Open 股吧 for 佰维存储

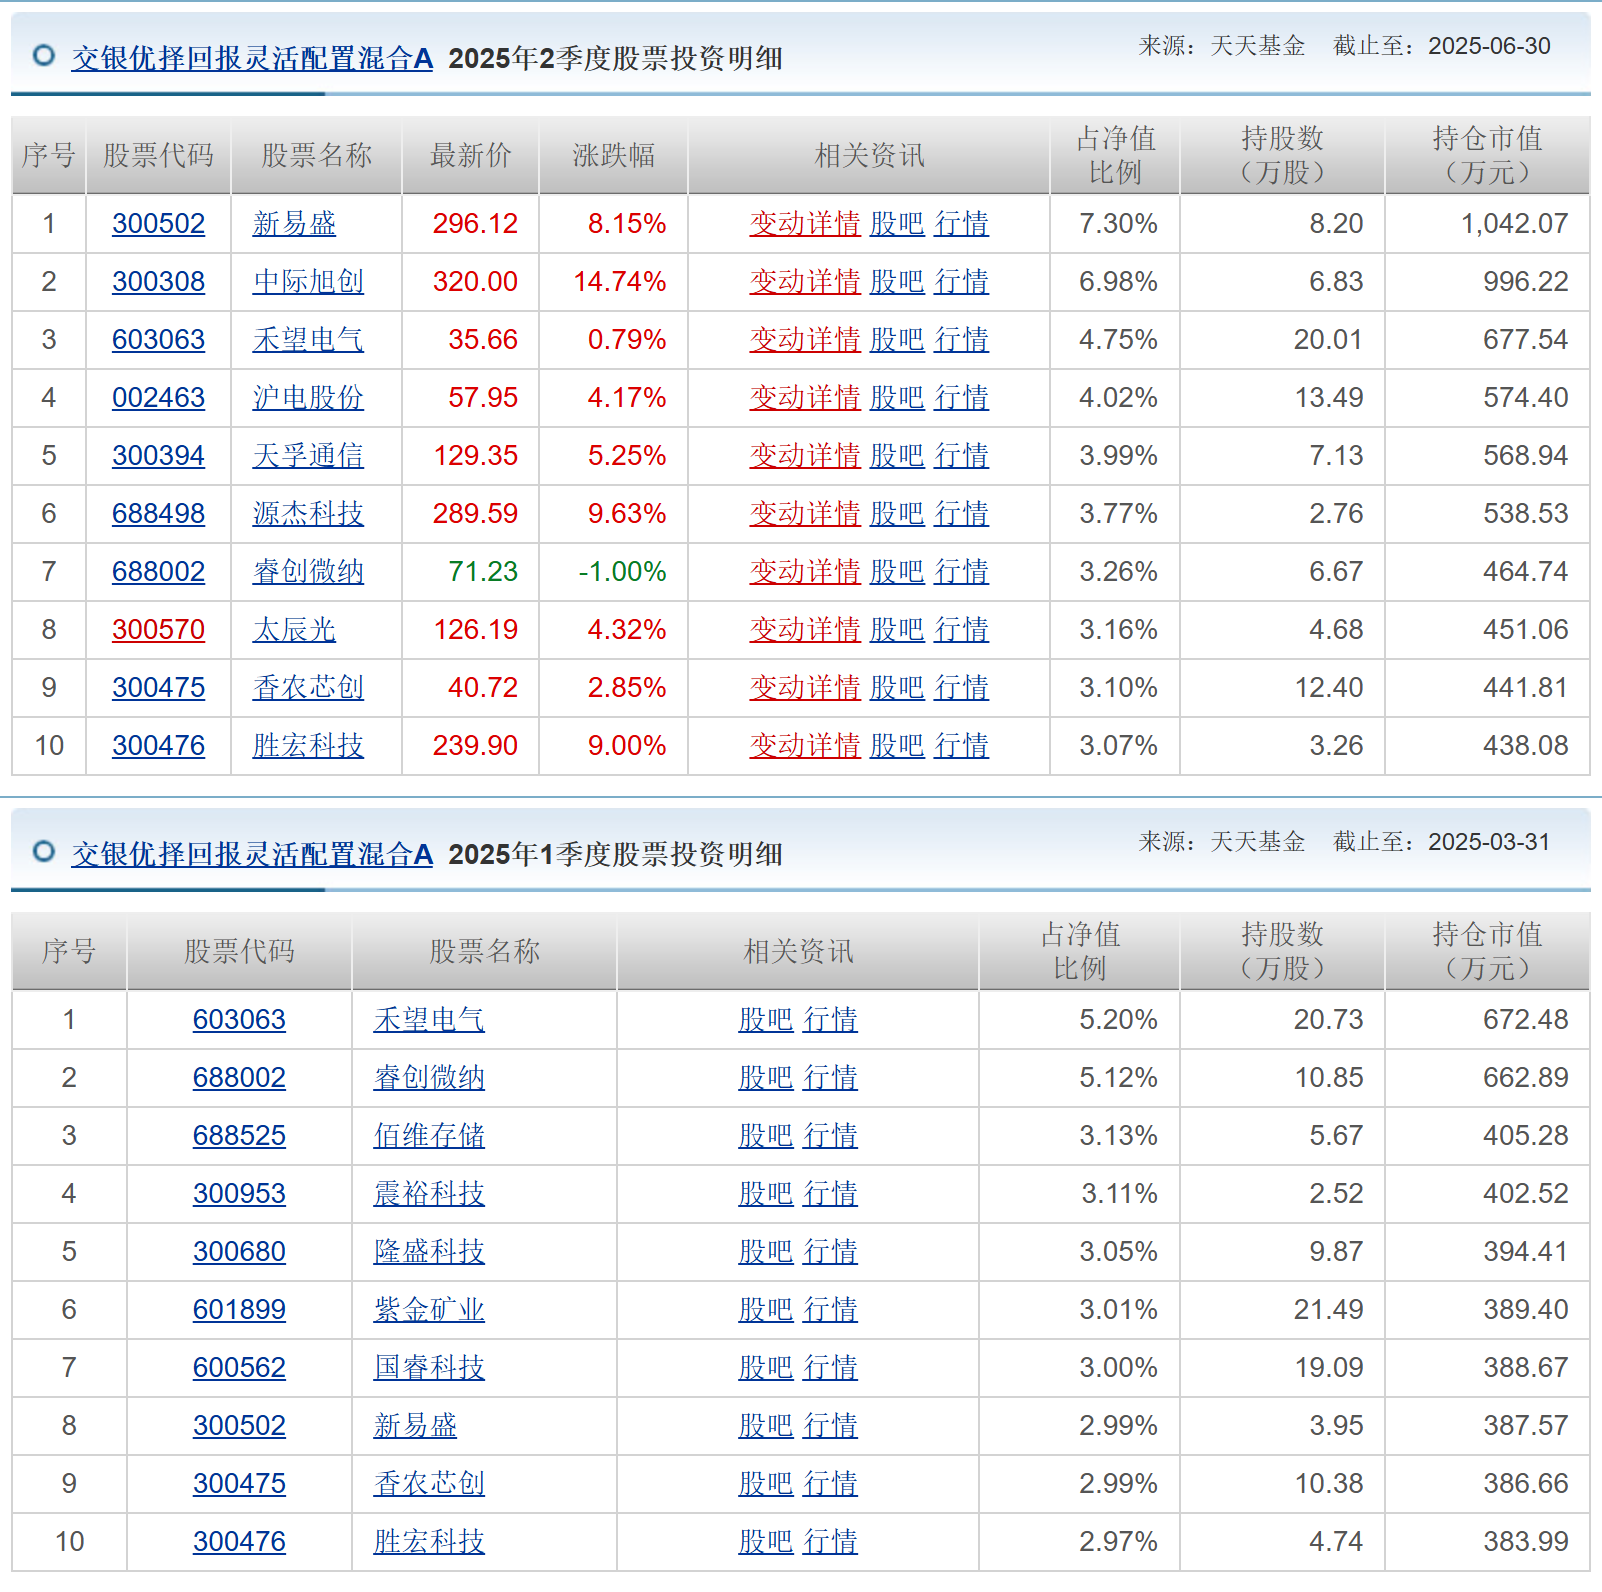click(x=766, y=1136)
